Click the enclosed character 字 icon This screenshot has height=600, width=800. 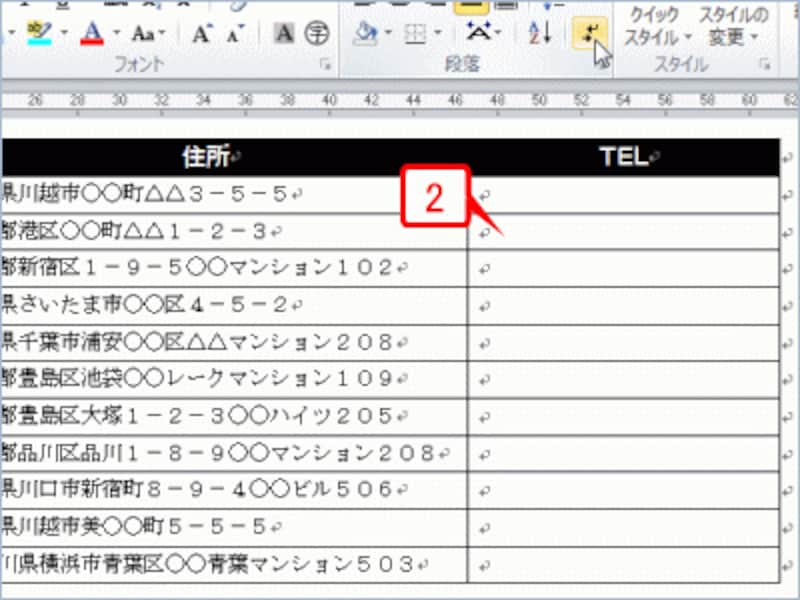[316, 34]
